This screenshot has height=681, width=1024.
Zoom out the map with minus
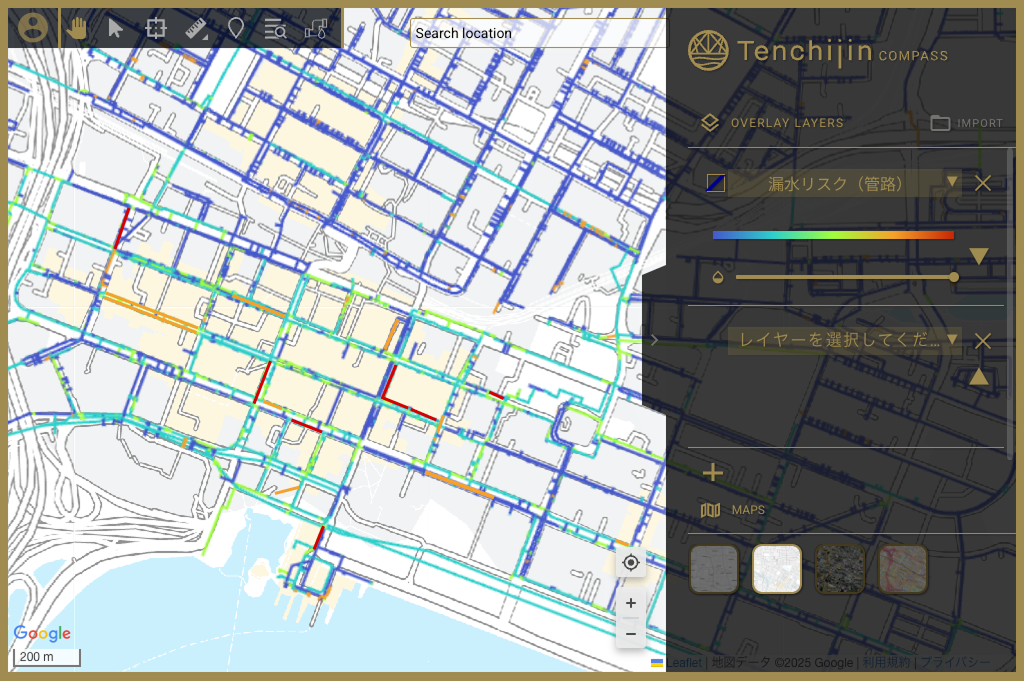coord(631,633)
